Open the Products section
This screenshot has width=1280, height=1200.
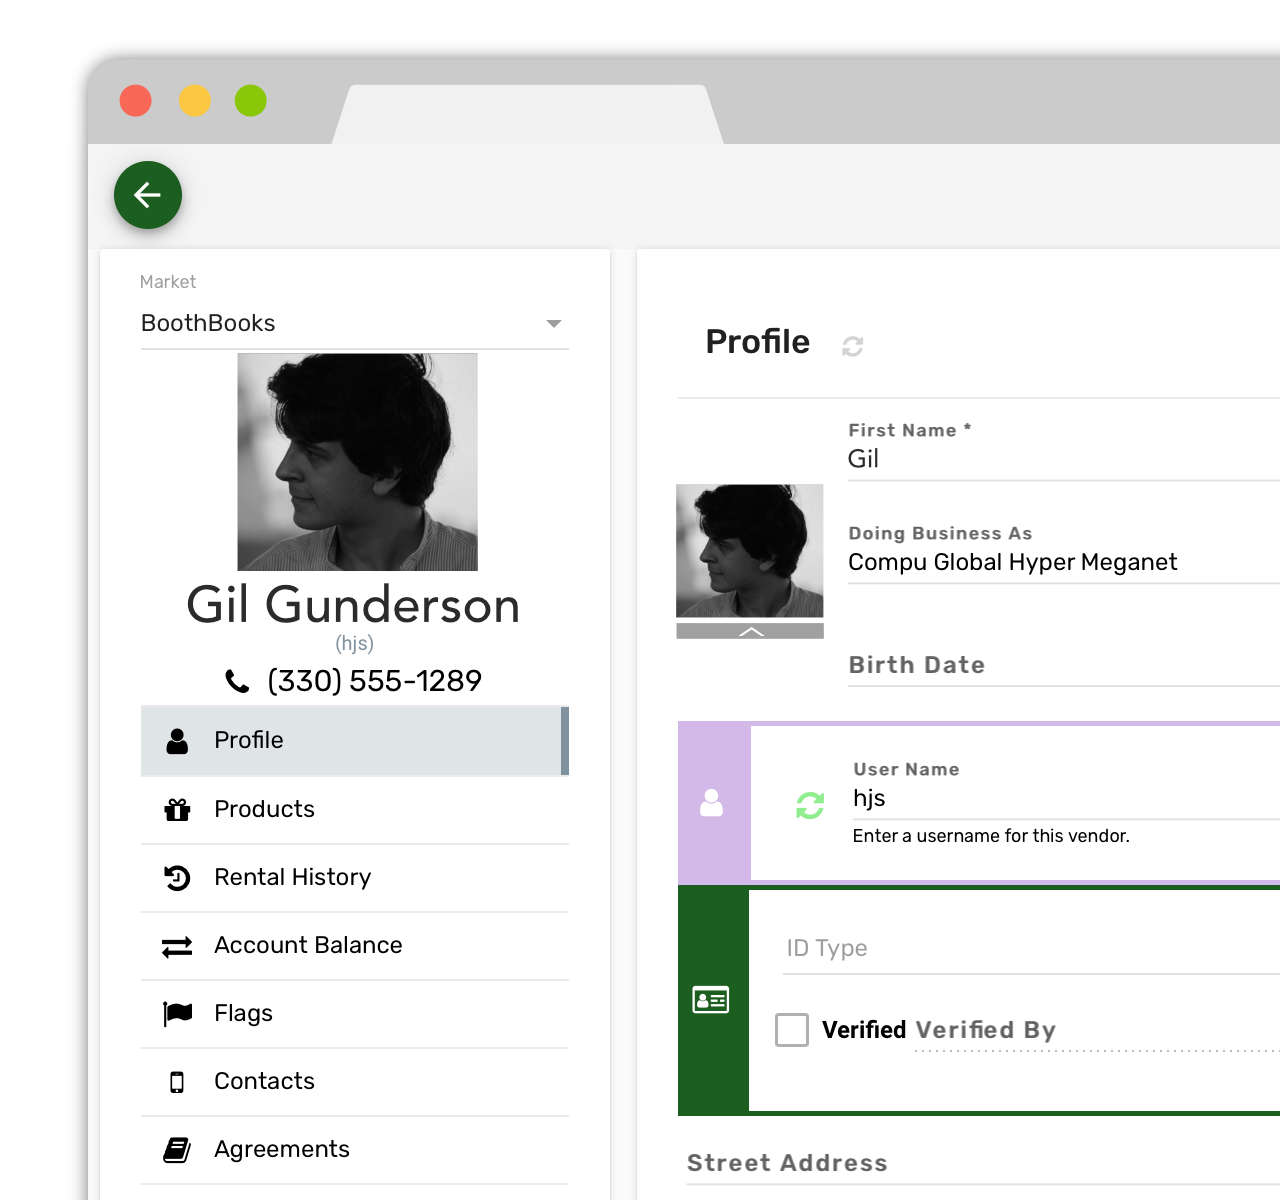tap(355, 809)
